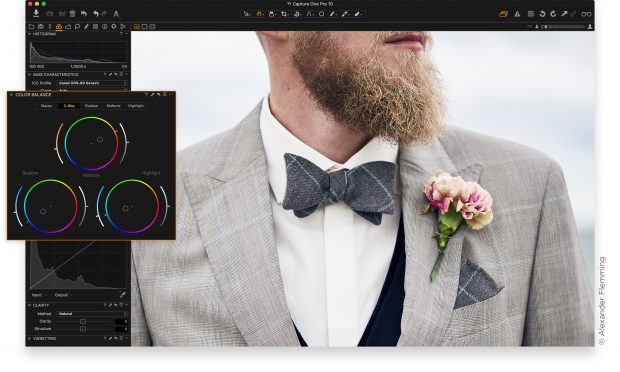Click the curve Output value field
This screenshot has height=372, width=620.
[x=72, y=295]
